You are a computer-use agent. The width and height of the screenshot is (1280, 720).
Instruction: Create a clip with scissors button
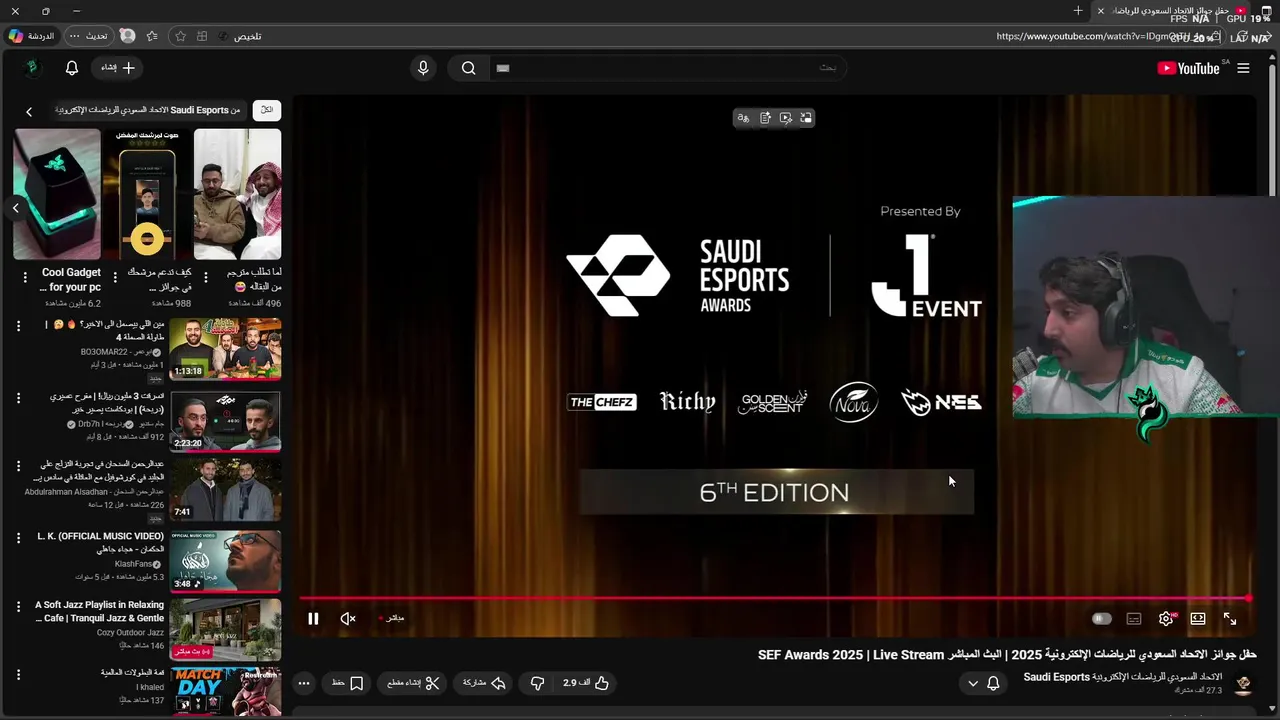414,683
